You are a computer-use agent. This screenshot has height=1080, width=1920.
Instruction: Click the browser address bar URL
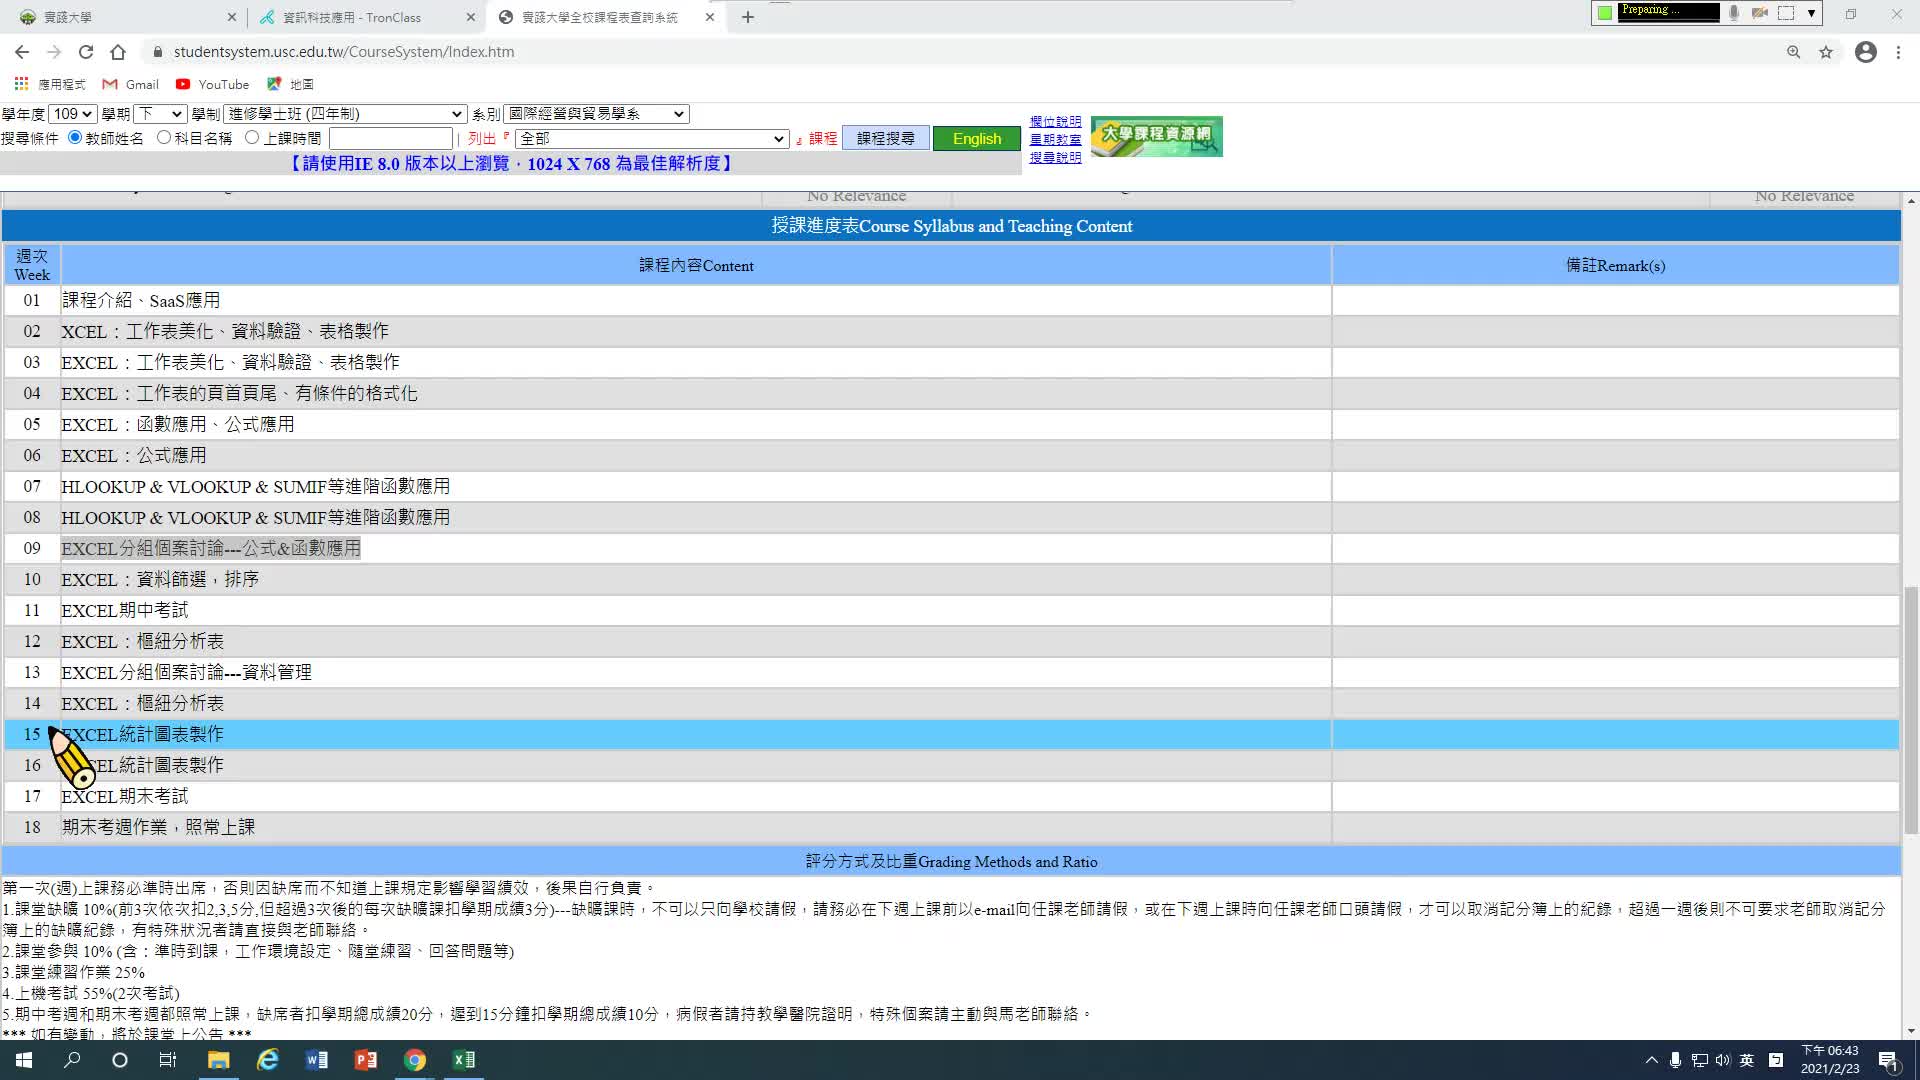click(344, 52)
